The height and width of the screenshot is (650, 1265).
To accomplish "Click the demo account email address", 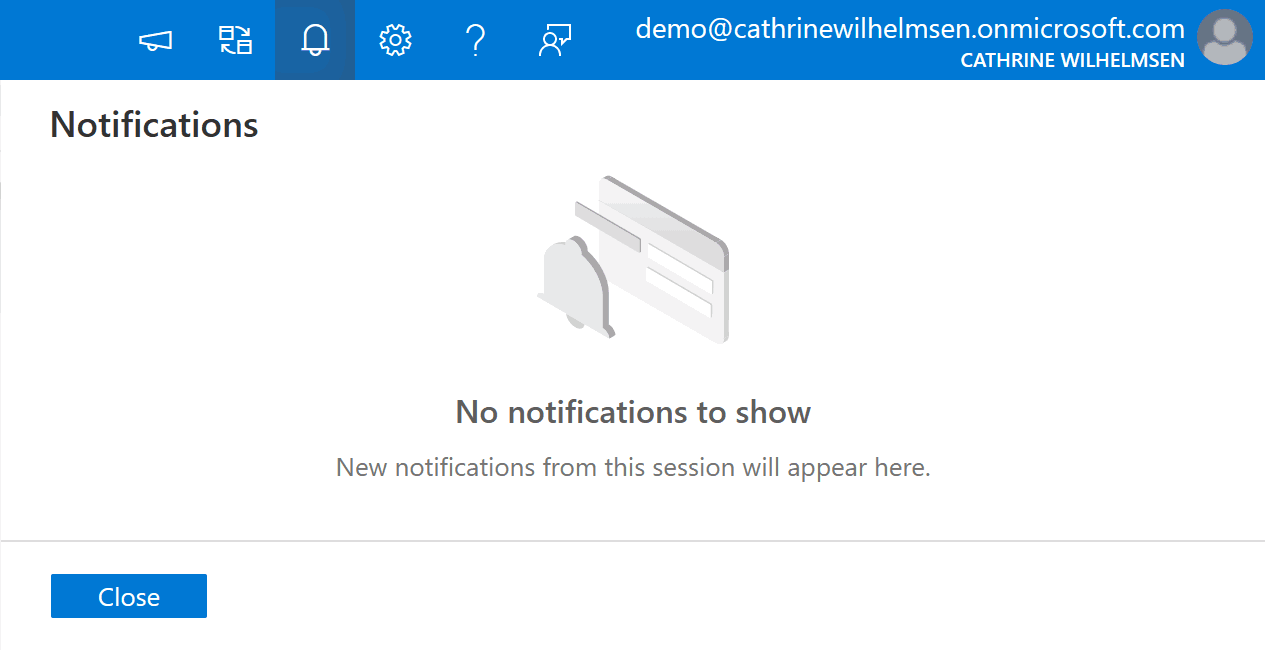I will [x=909, y=28].
